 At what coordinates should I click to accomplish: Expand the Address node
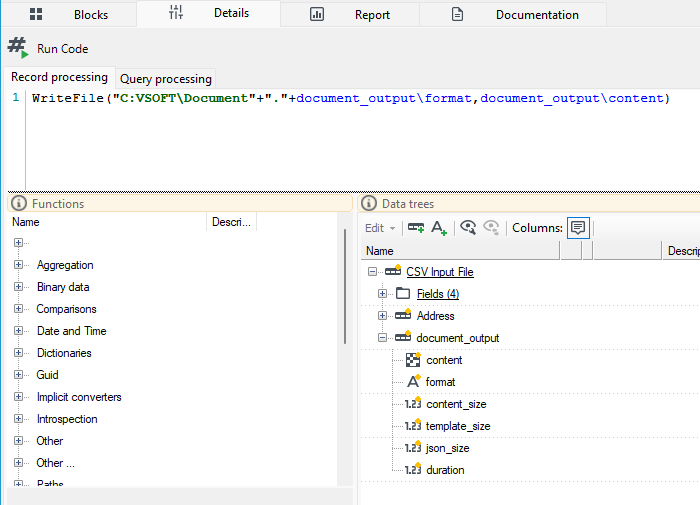(382, 315)
